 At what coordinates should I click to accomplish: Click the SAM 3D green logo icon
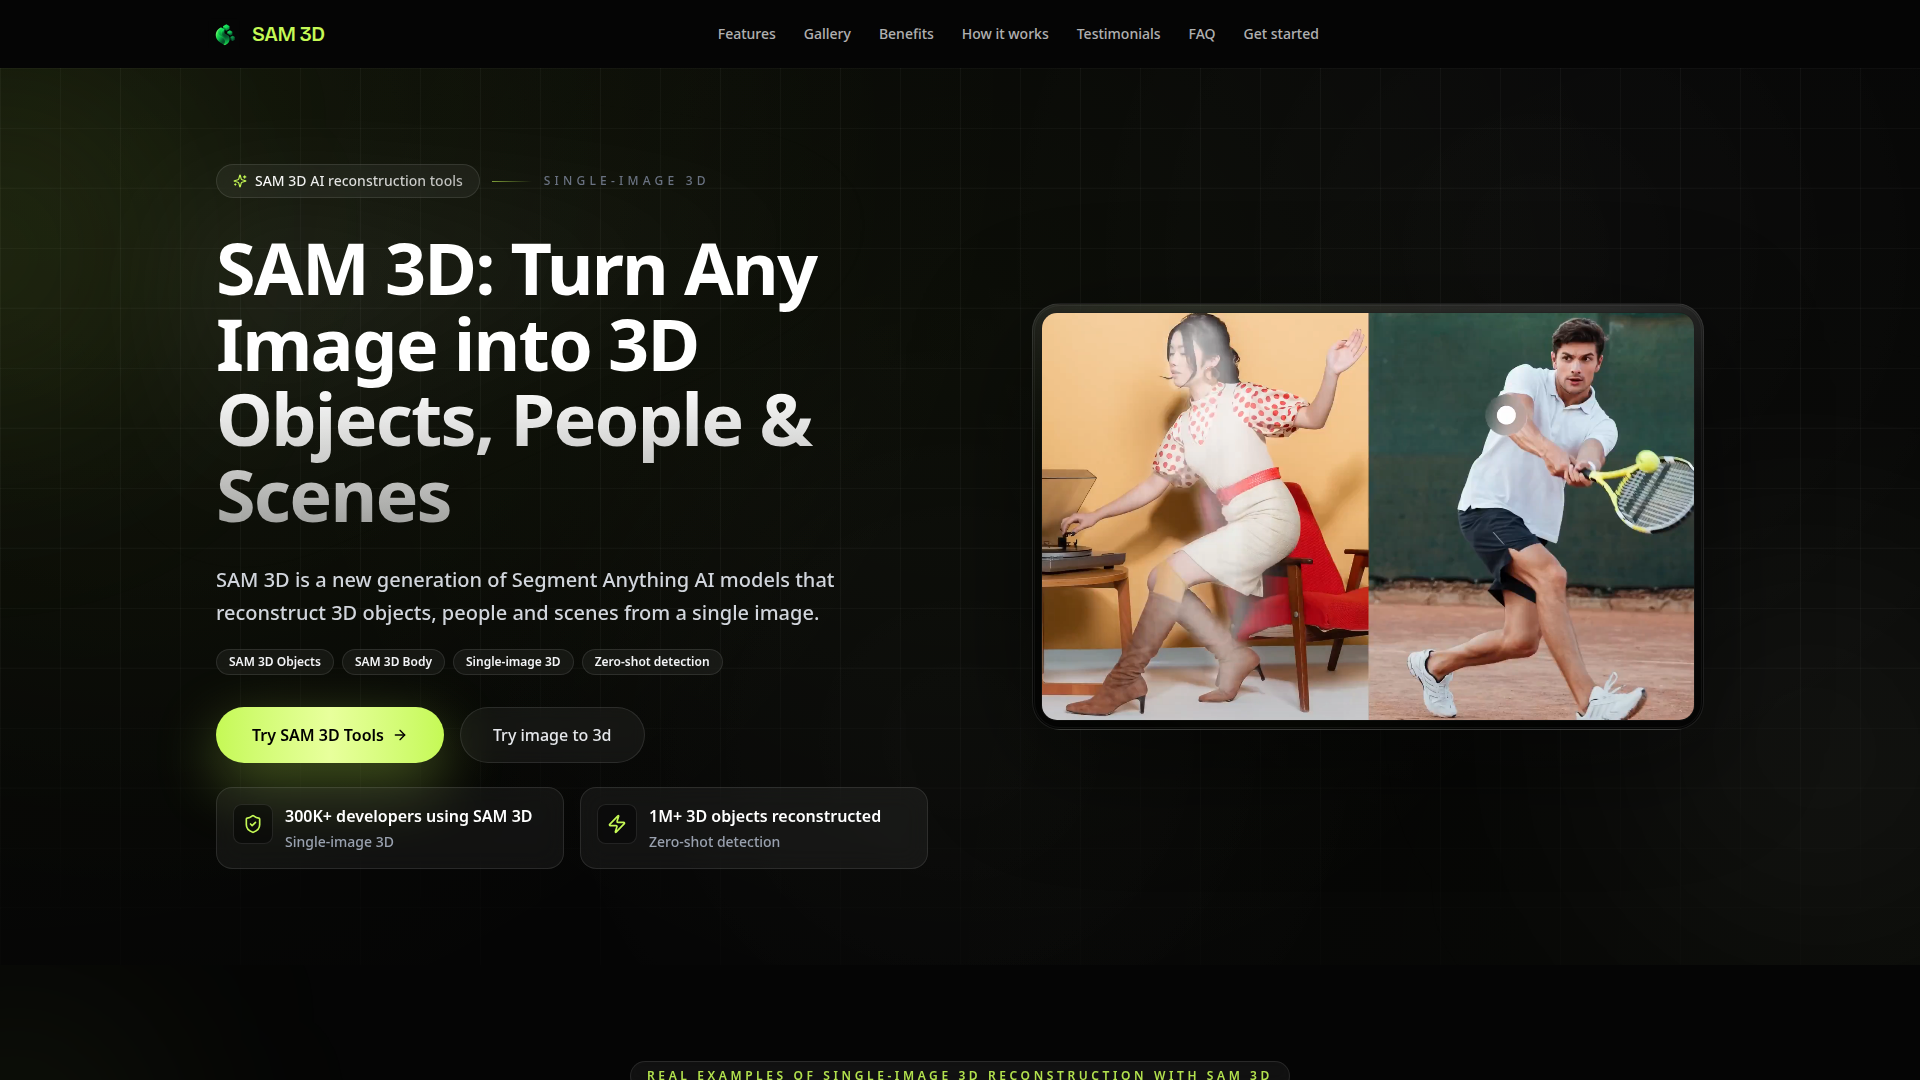226,35
